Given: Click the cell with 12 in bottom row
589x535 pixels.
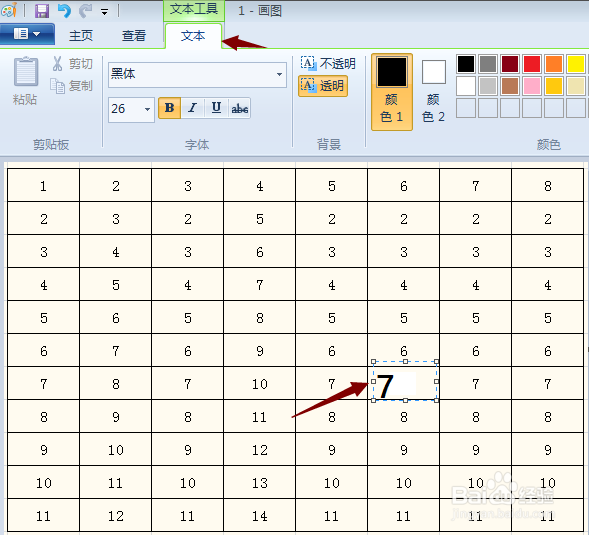Looking at the screenshot, I should click(116, 515).
